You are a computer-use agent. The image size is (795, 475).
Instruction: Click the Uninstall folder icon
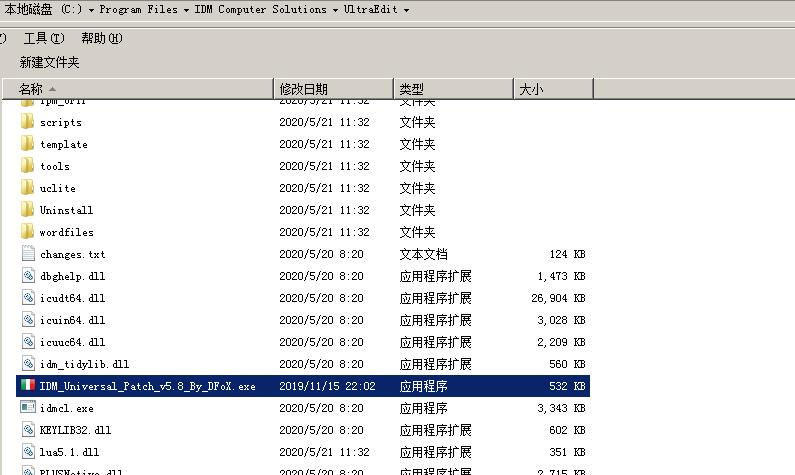(27, 210)
